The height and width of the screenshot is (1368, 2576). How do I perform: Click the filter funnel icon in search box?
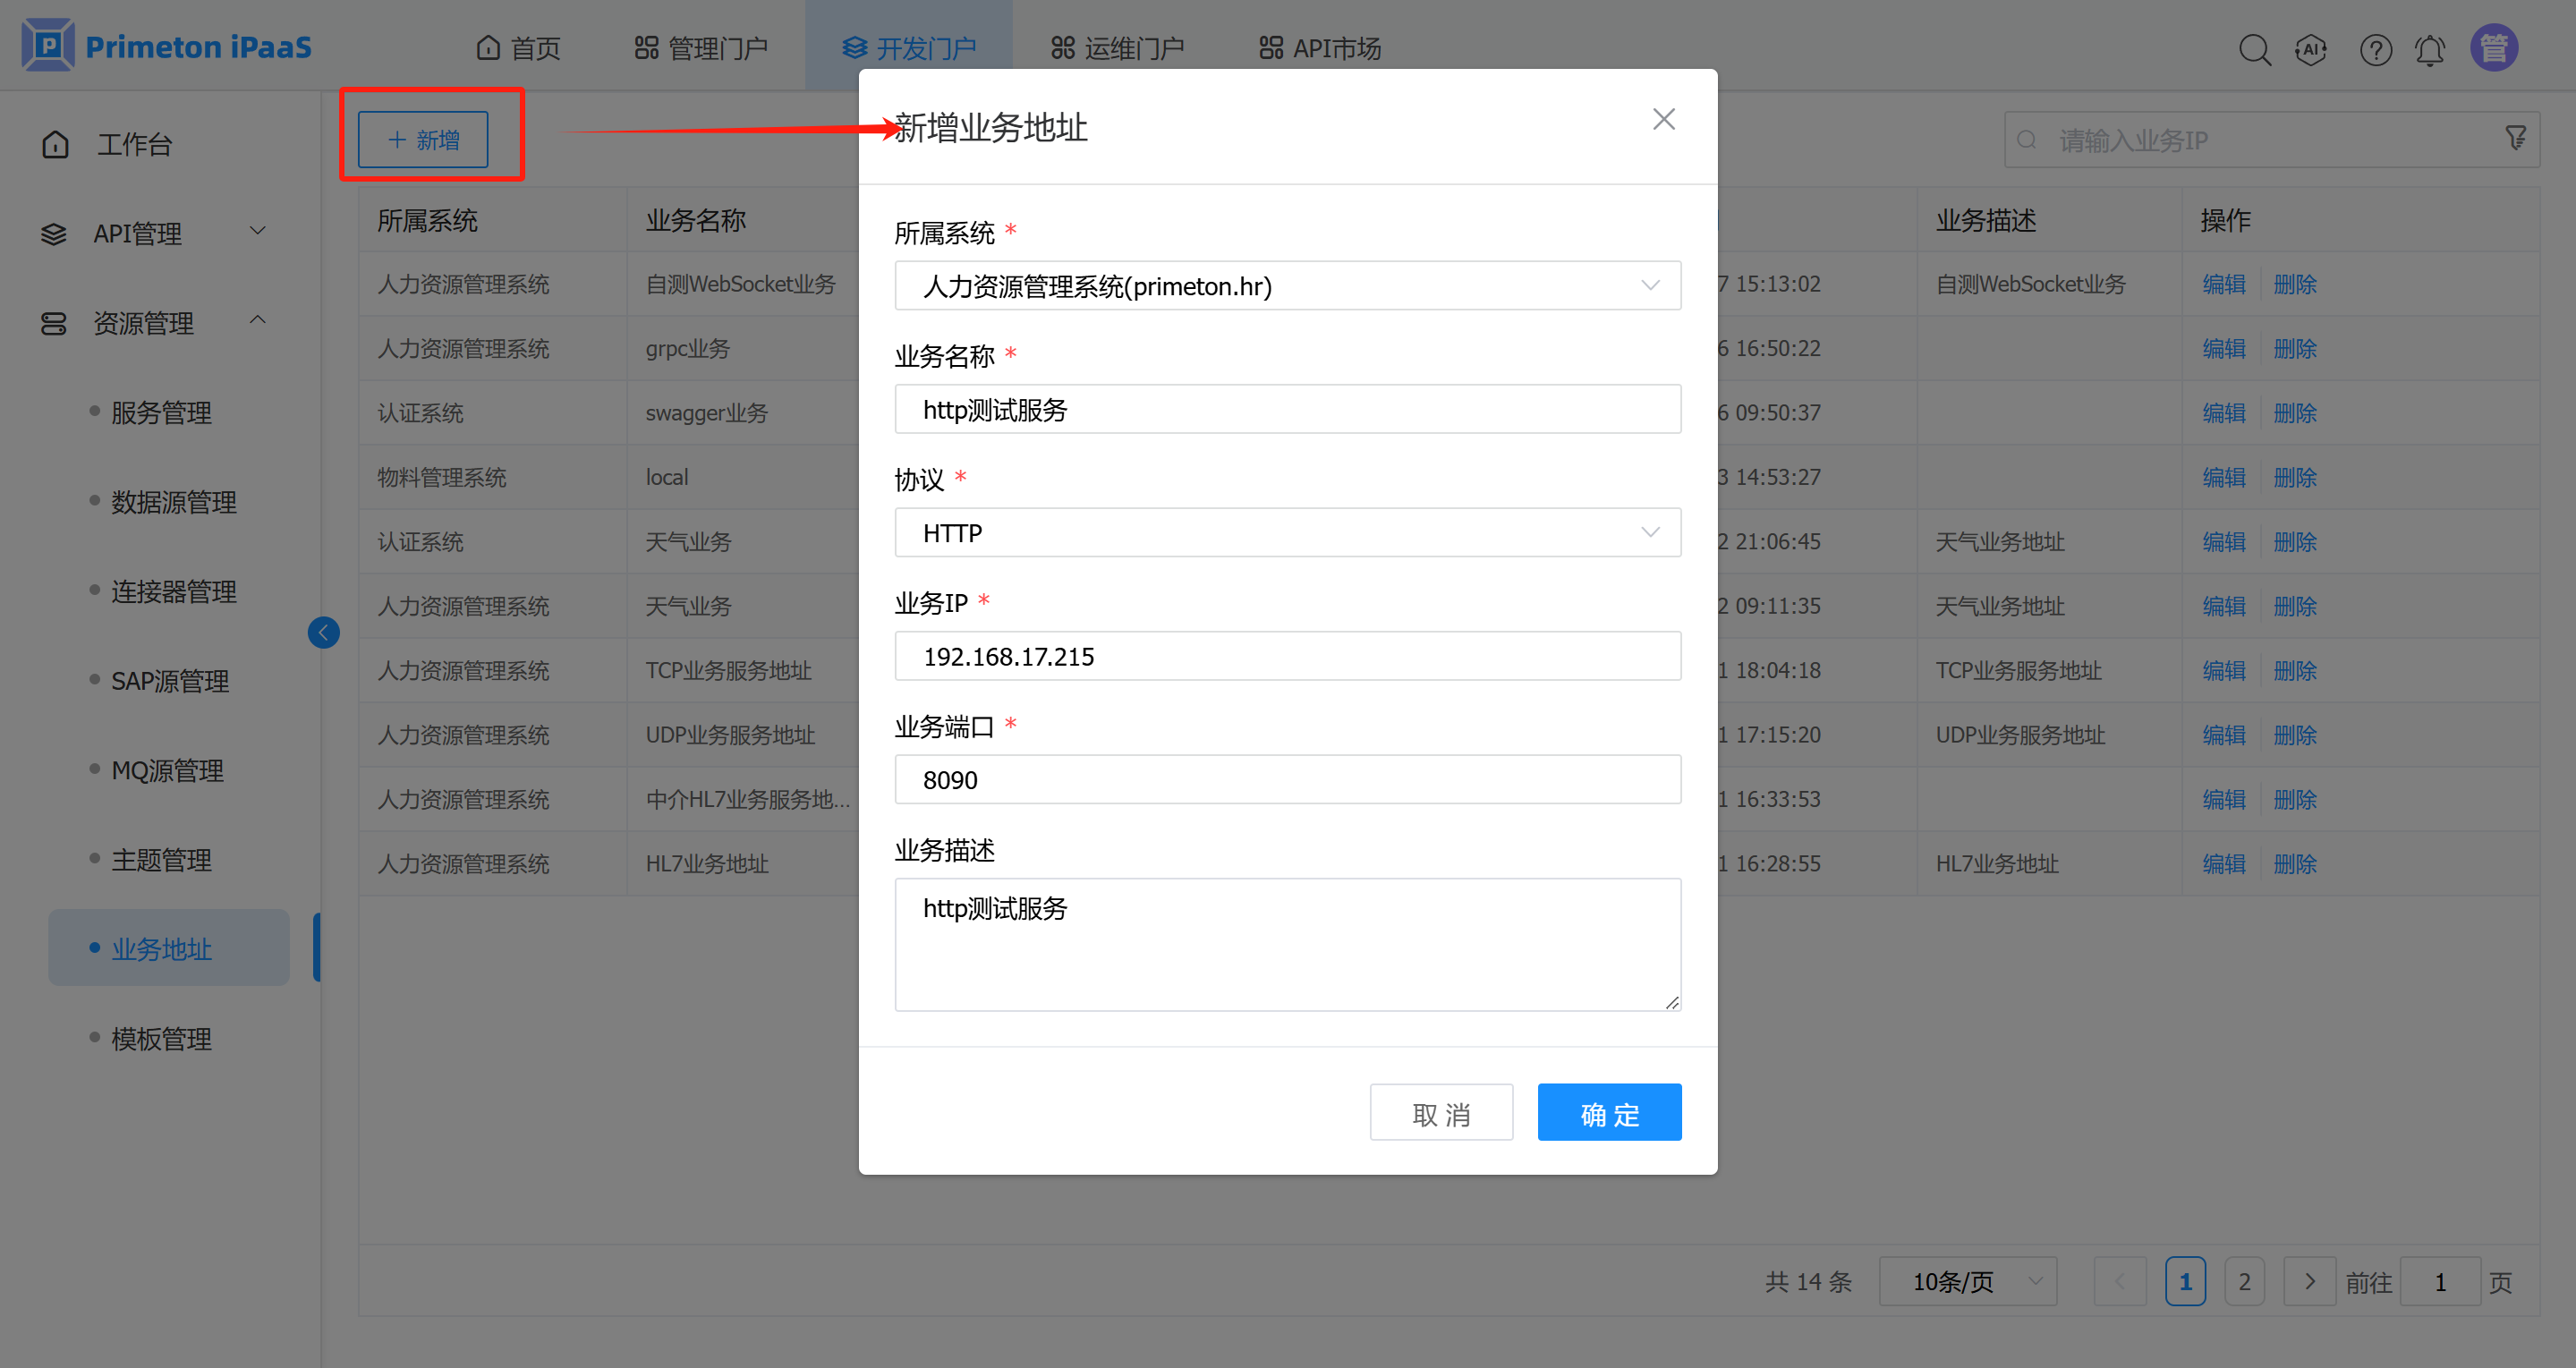[x=2516, y=139]
